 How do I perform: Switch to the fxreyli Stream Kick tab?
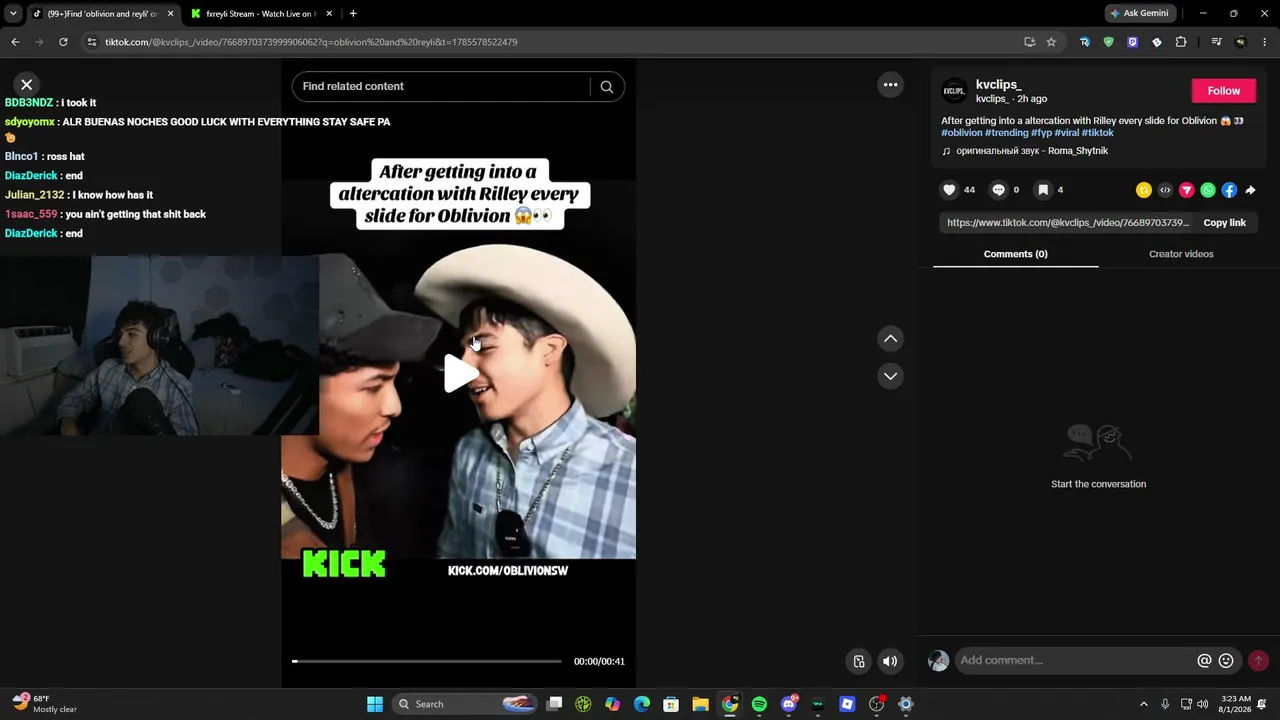click(x=260, y=14)
